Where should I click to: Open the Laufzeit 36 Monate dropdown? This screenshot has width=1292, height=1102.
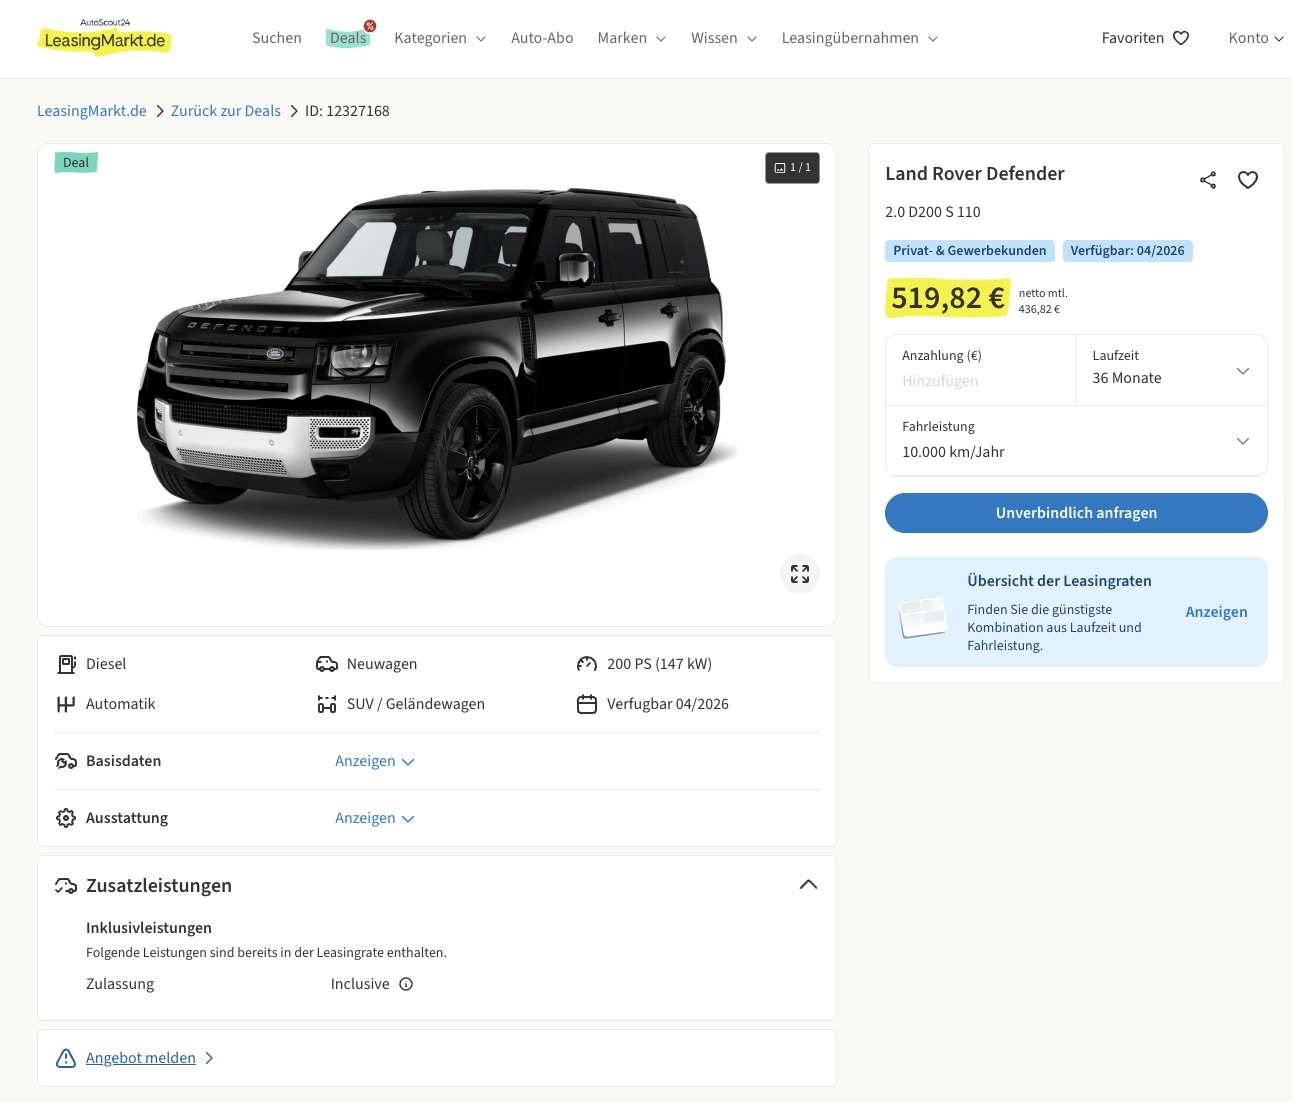[1171, 370]
